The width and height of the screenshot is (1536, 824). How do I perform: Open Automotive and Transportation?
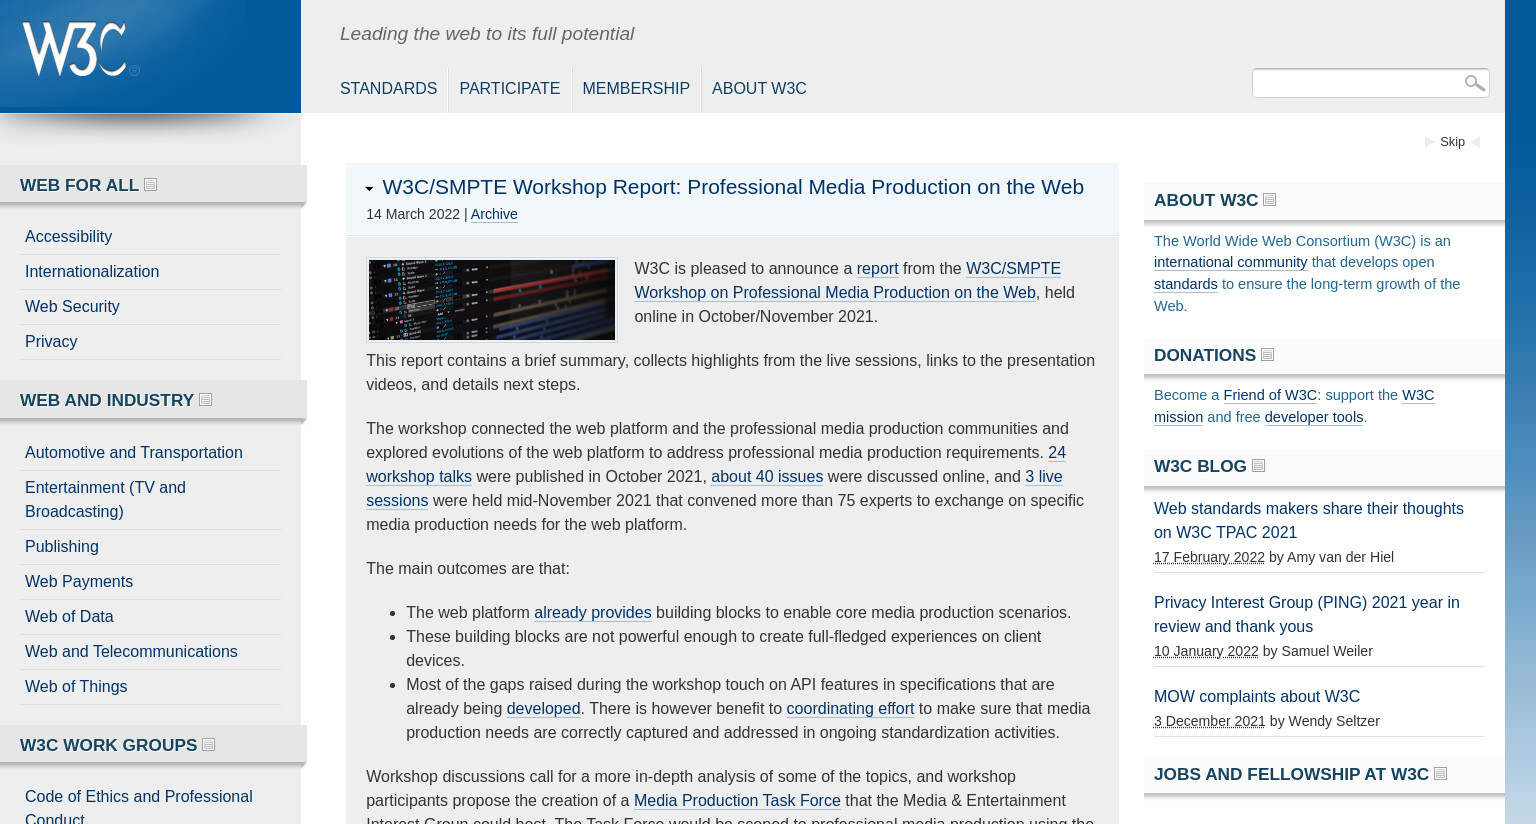[x=134, y=453]
